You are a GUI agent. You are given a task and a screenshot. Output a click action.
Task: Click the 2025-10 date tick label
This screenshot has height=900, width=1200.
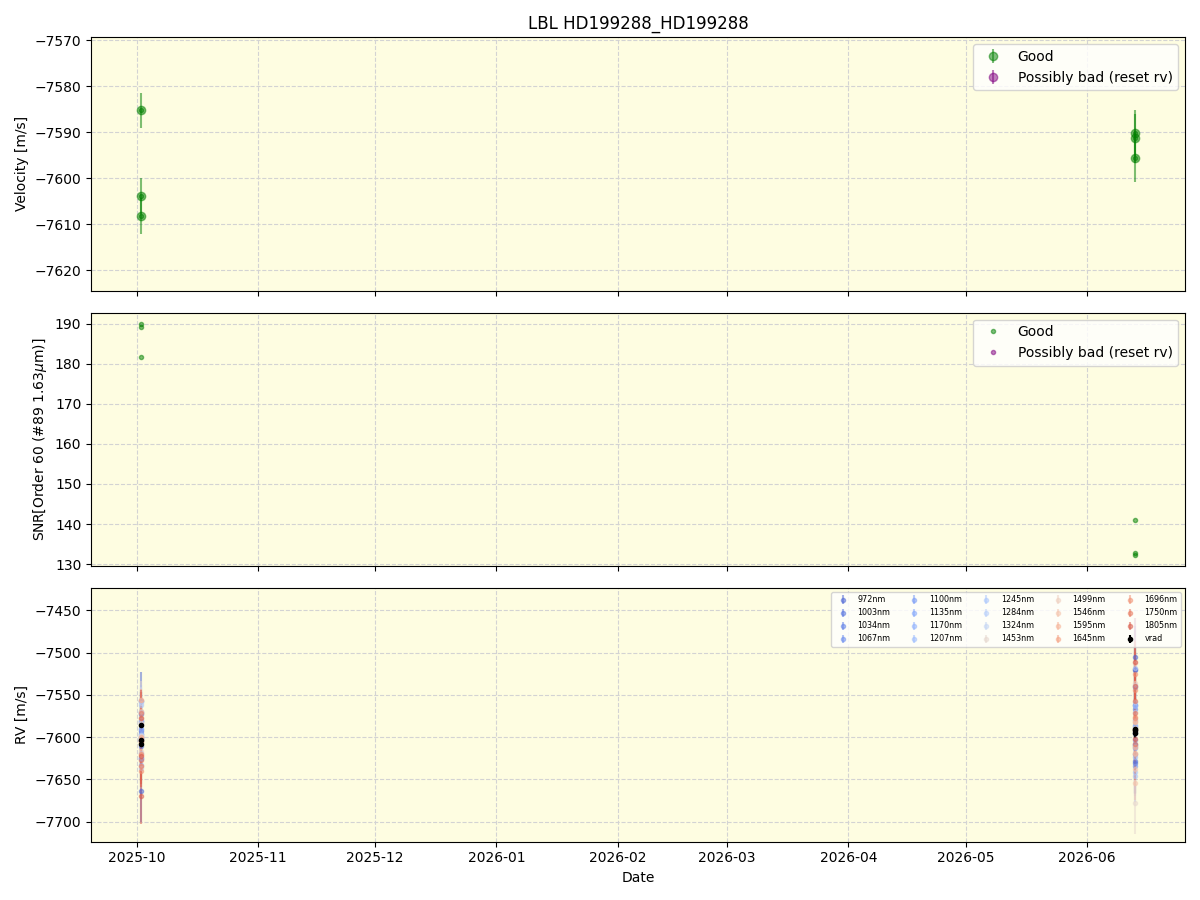(138, 858)
